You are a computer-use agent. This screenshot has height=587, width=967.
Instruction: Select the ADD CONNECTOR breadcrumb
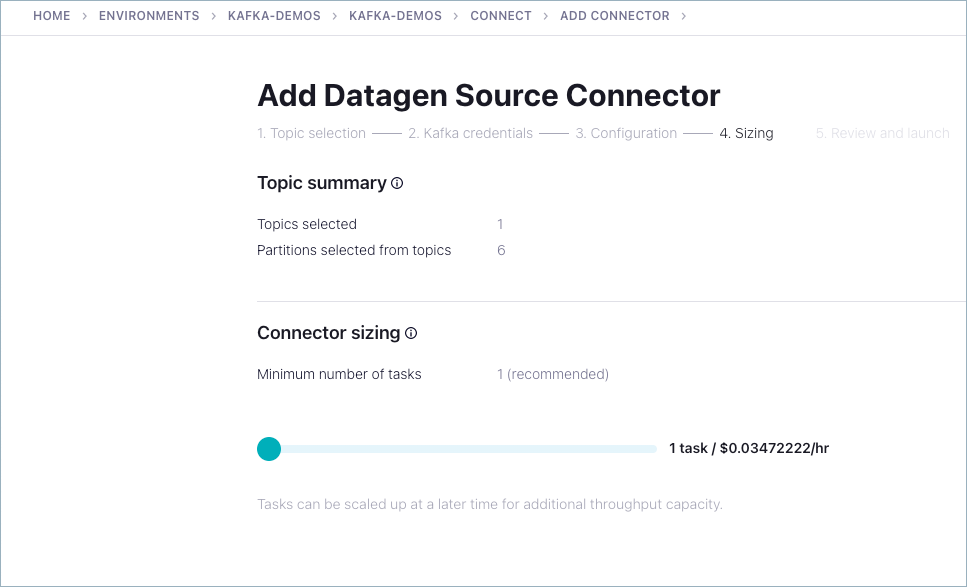click(x=614, y=16)
